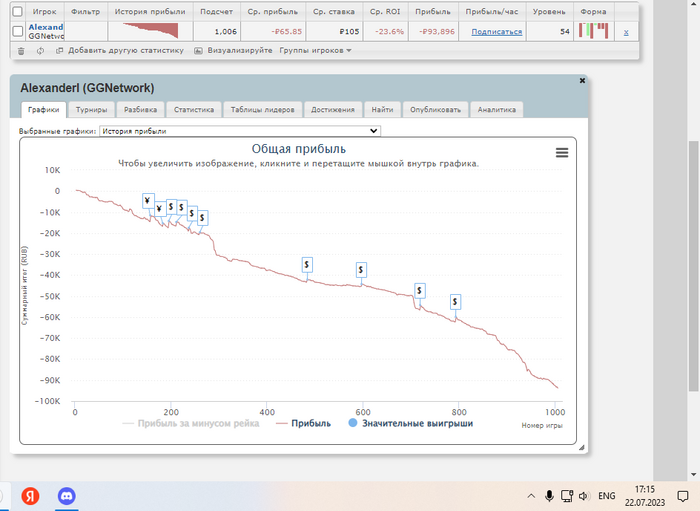The width and height of the screenshot is (700, 511).
Task: Open the notification center icon
Action: [x=683, y=496]
